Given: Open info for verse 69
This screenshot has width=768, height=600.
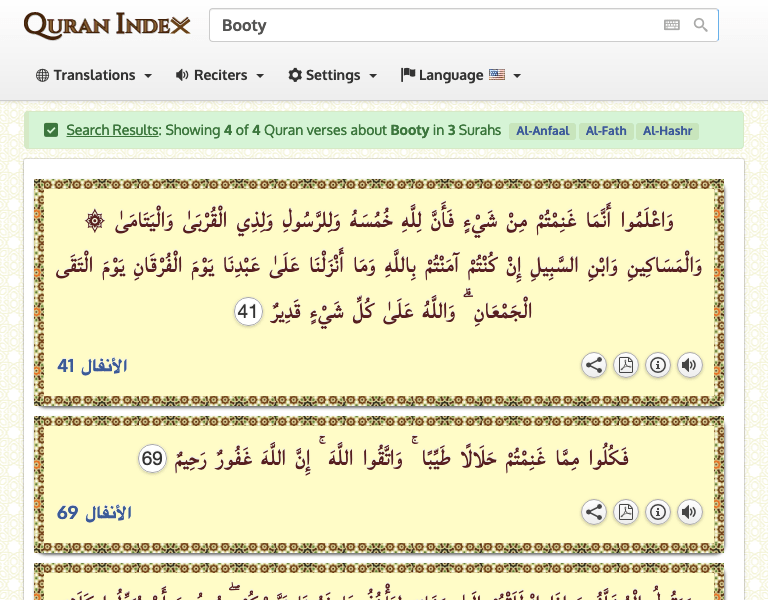Looking at the screenshot, I should coord(658,513).
